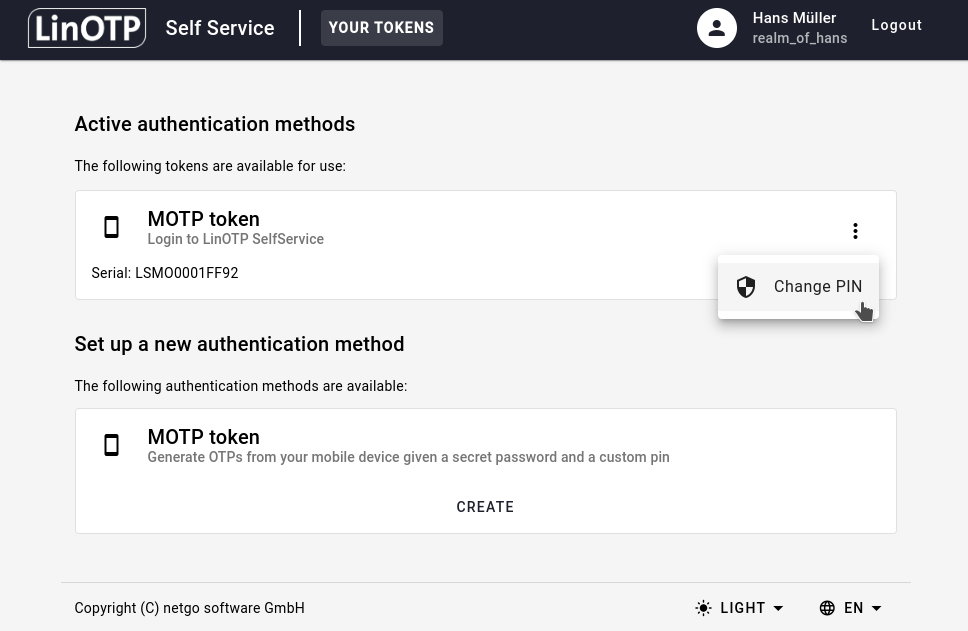
Task: Click the user avatar icon
Action: 716,28
